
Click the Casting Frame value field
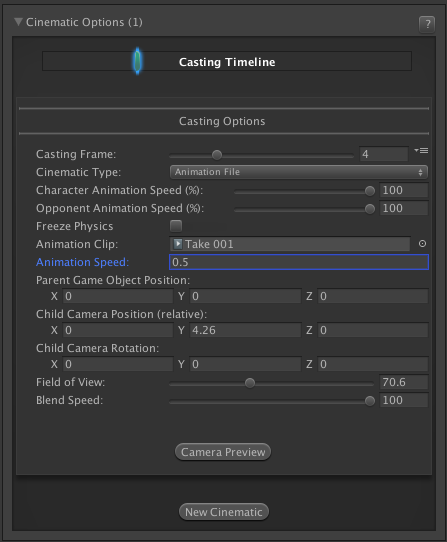384,154
